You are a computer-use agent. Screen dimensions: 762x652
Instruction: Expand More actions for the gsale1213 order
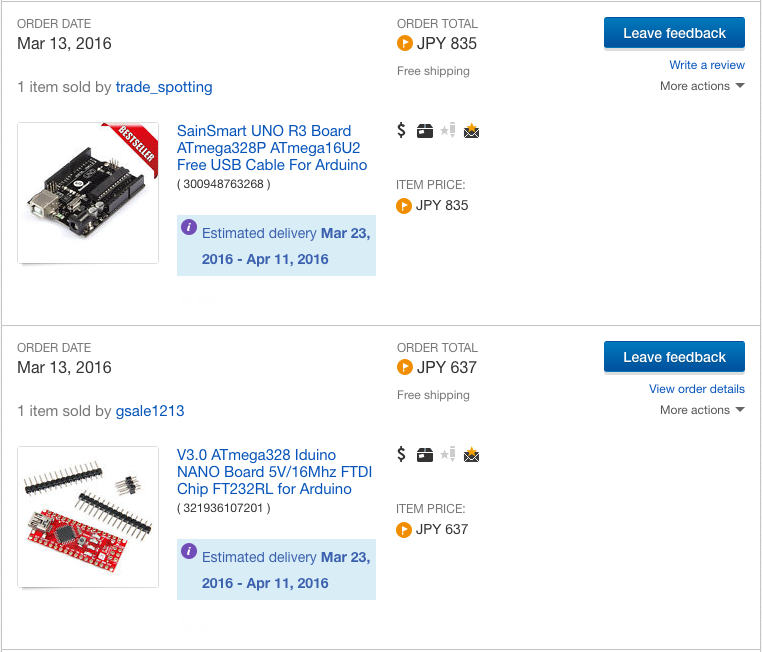[702, 410]
